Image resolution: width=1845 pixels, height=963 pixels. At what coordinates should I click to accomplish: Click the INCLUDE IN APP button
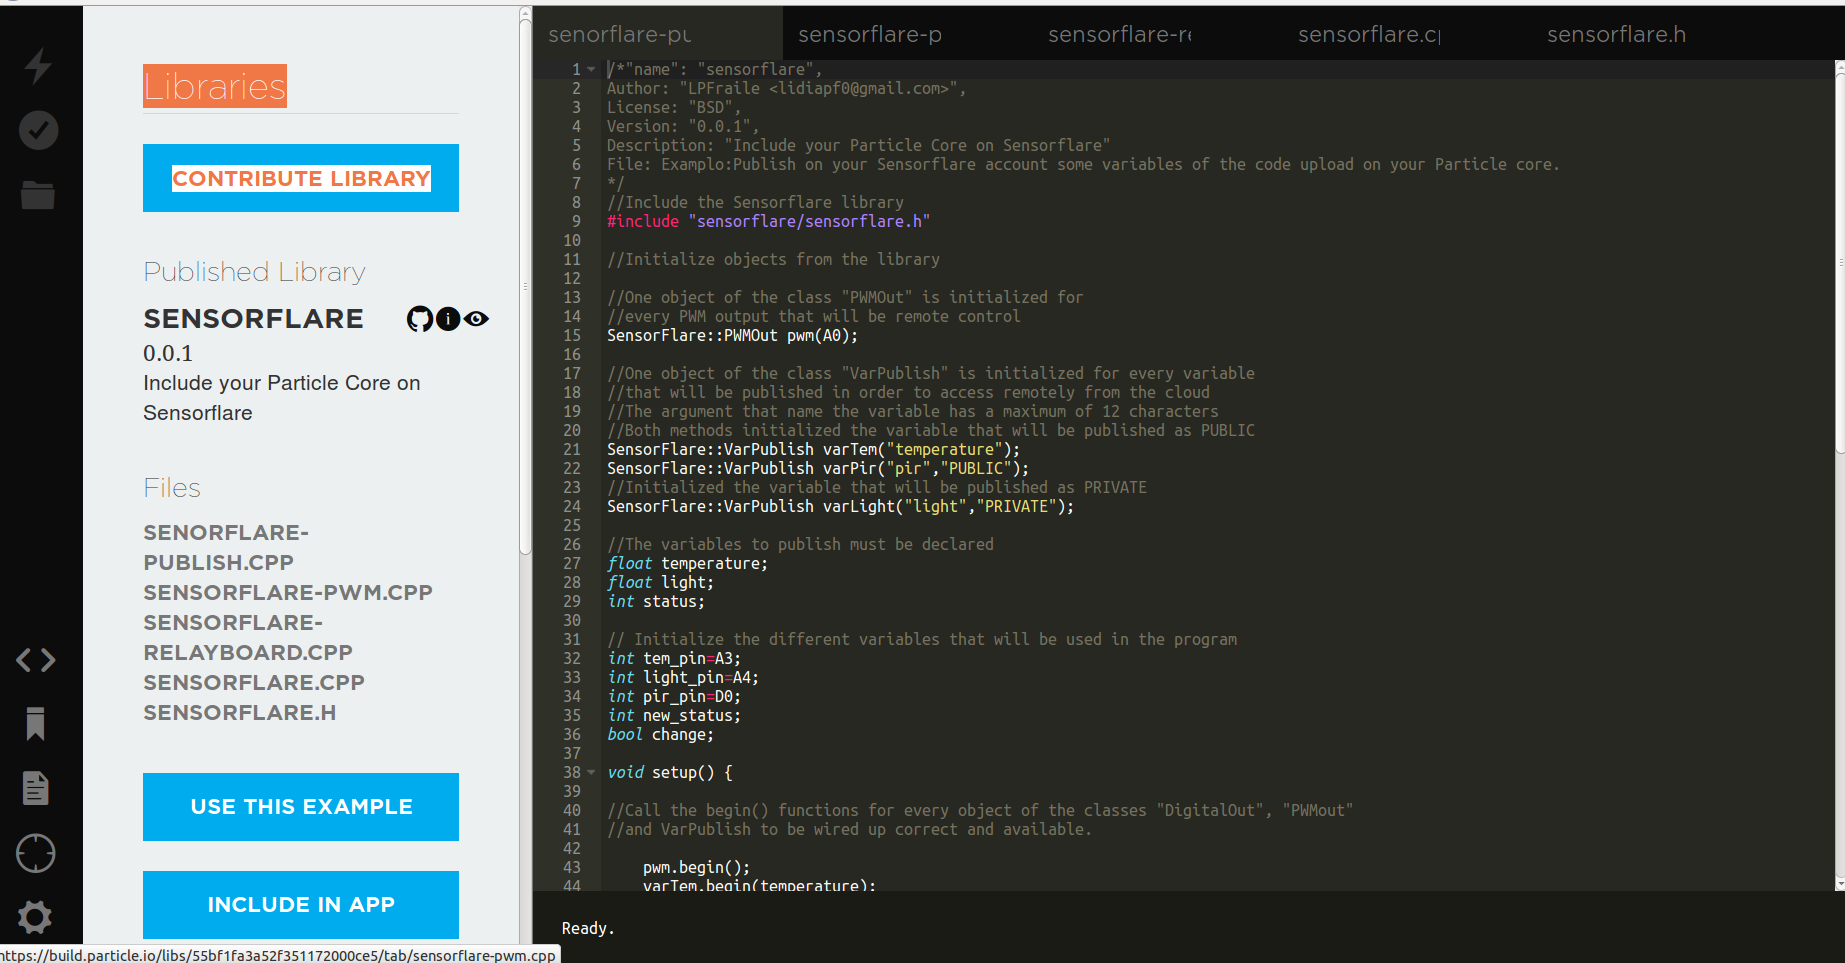pyautogui.click(x=301, y=905)
